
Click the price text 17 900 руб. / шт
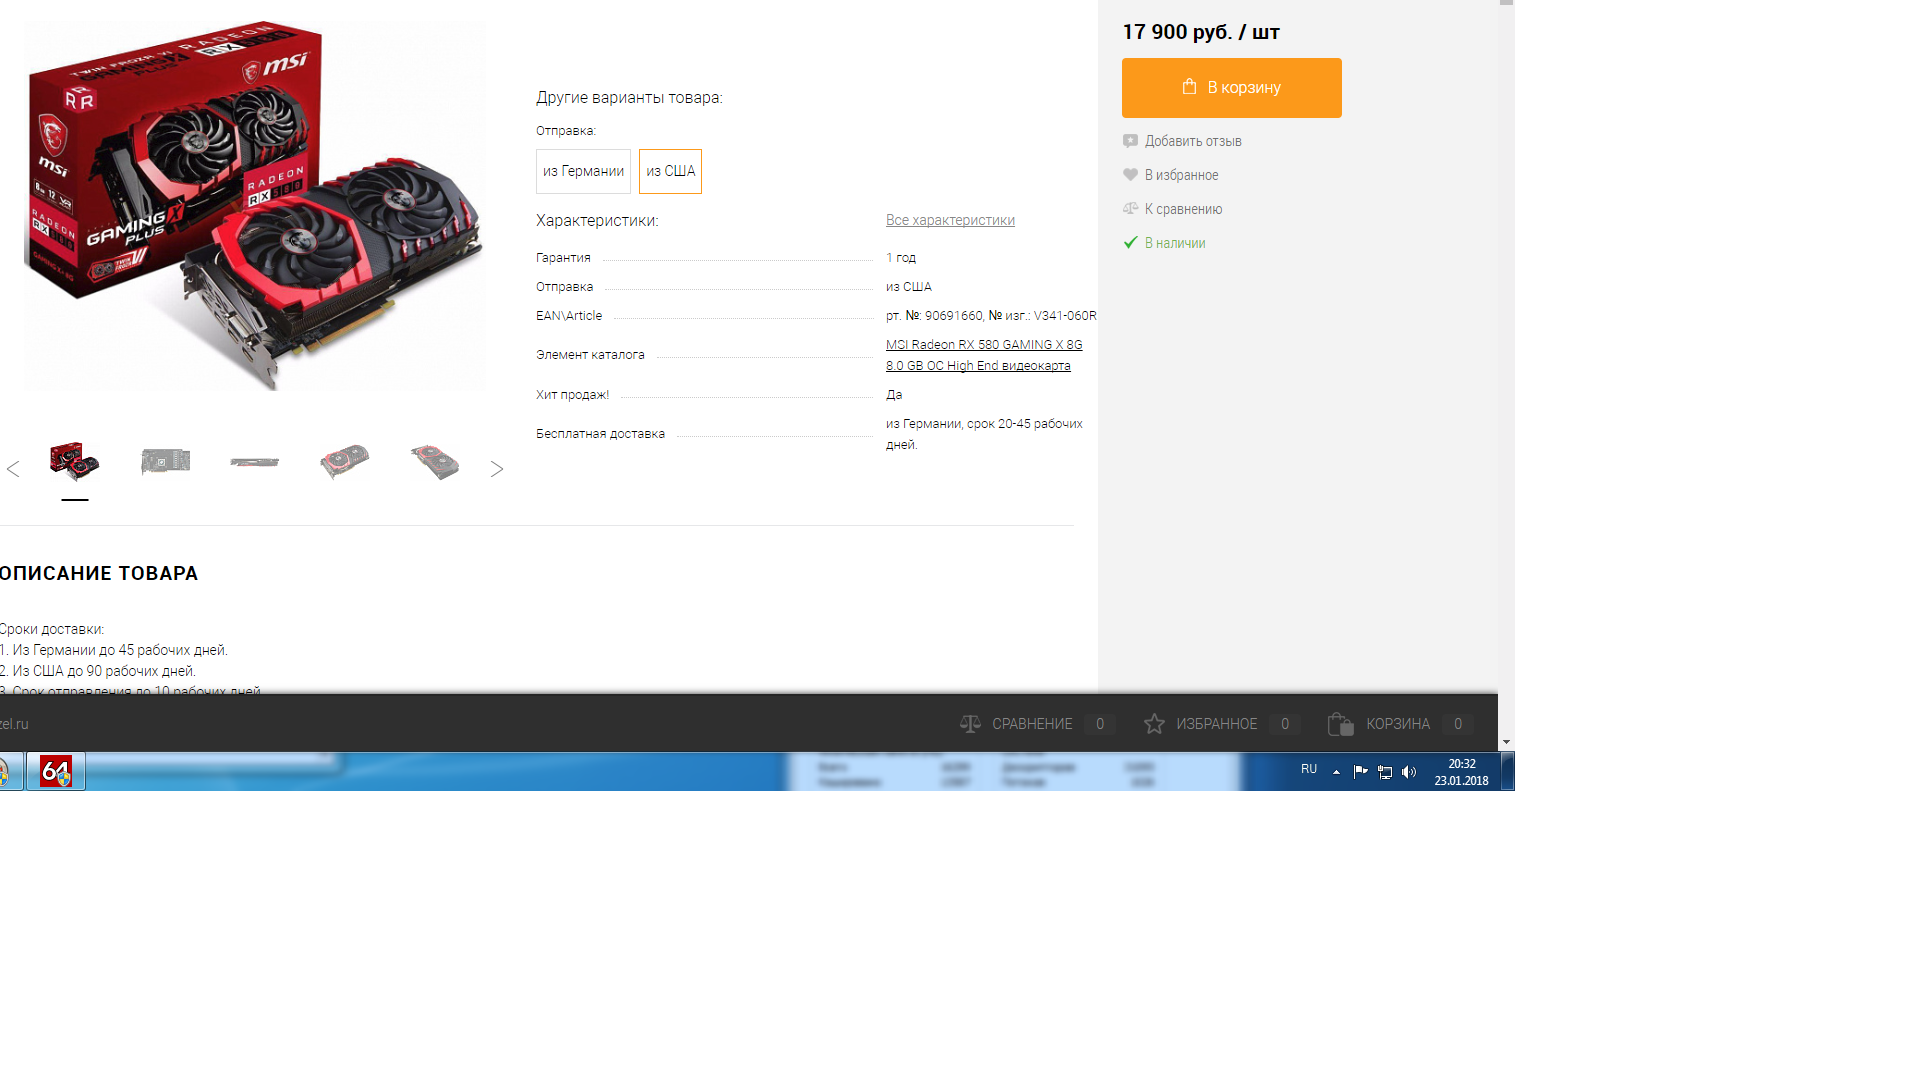pyautogui.click(x=1201, y=32)
